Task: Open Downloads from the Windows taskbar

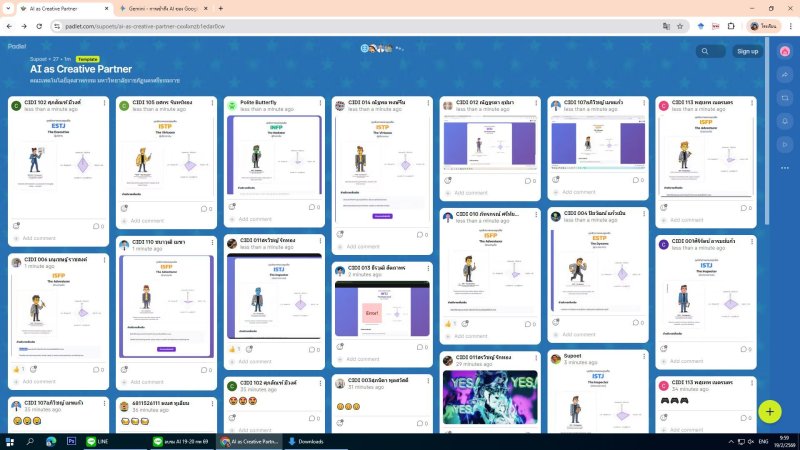Action: click(310, 440)
